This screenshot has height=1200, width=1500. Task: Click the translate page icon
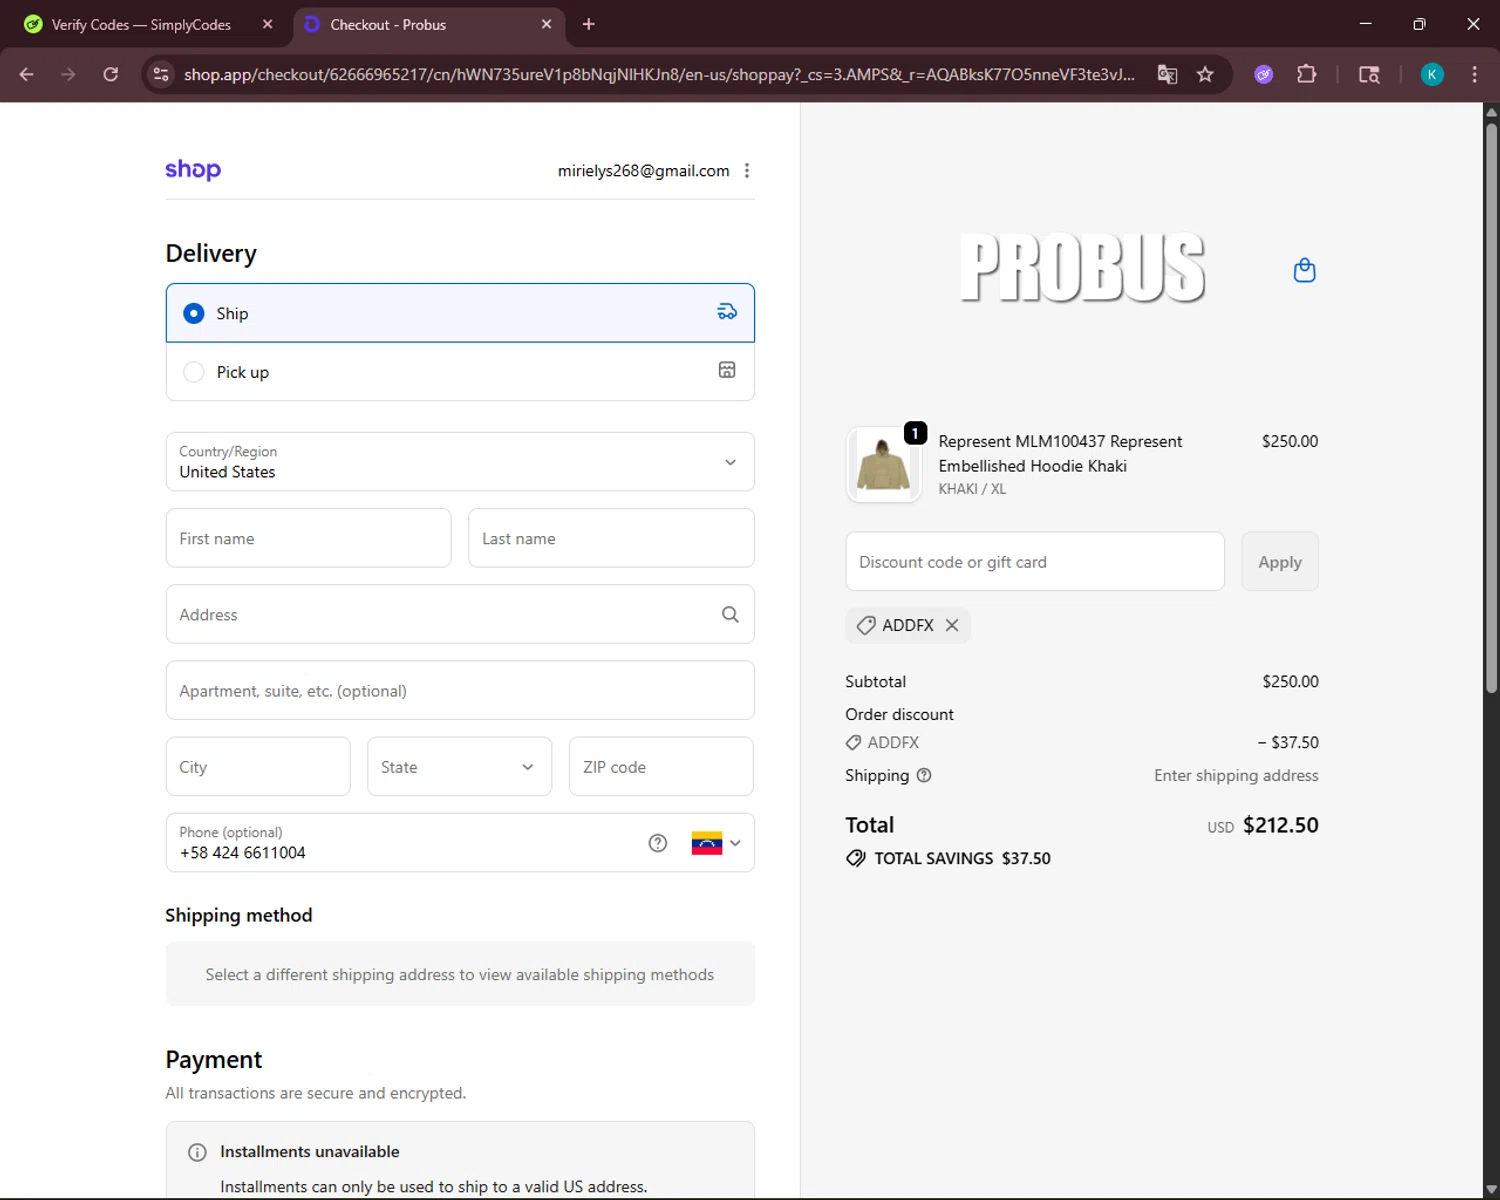(x=1167, y=74)
